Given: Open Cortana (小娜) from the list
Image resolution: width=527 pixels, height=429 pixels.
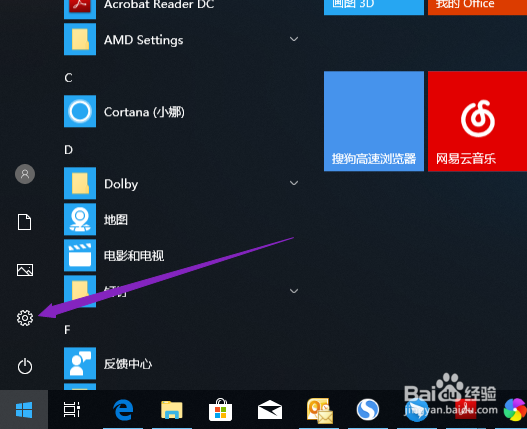Looking at the screenshot, I should coord(144,112).
